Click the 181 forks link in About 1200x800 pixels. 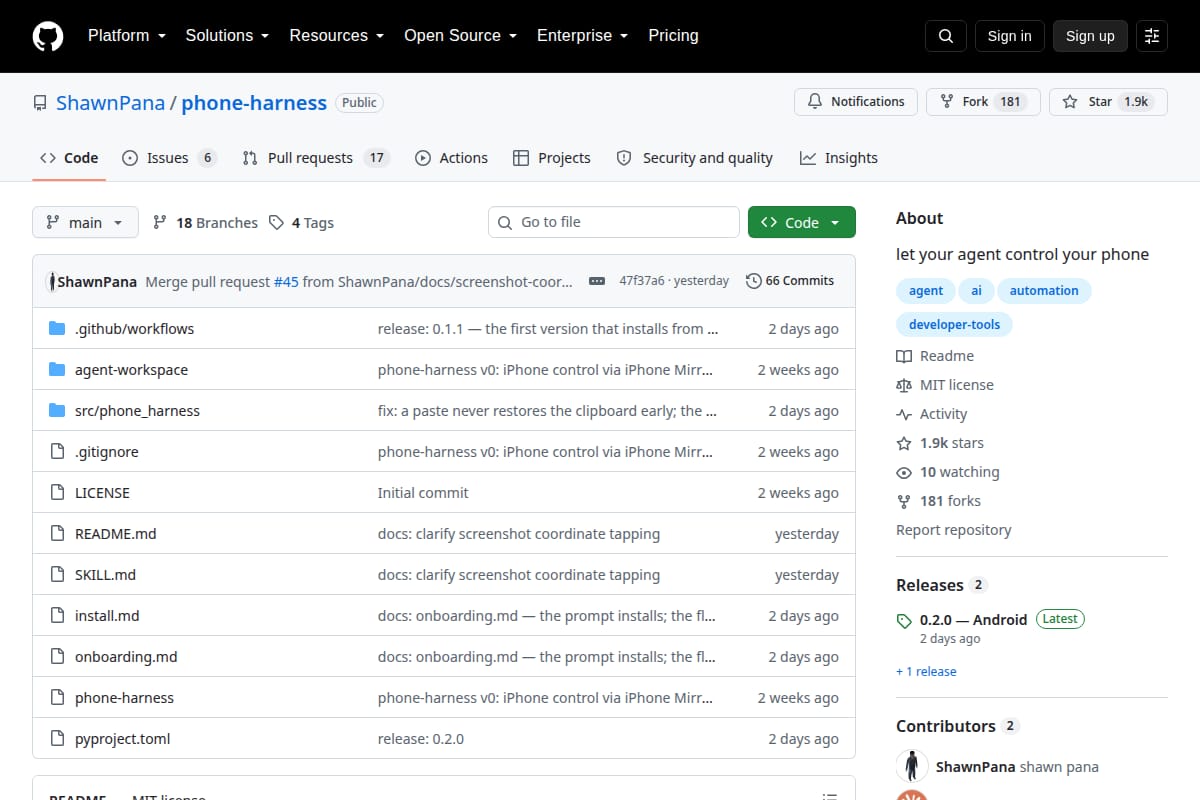point(950,501)
